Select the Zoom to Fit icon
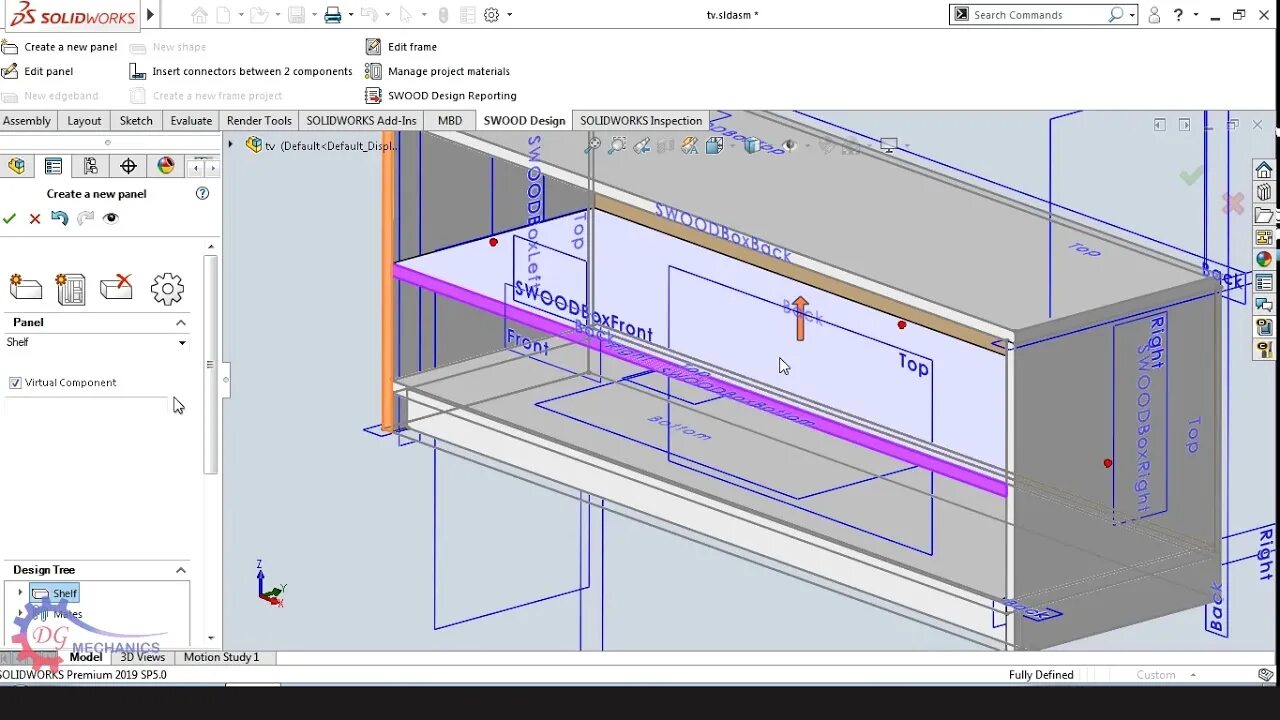Screen dimensions: 1280x720 pos(593,145)
